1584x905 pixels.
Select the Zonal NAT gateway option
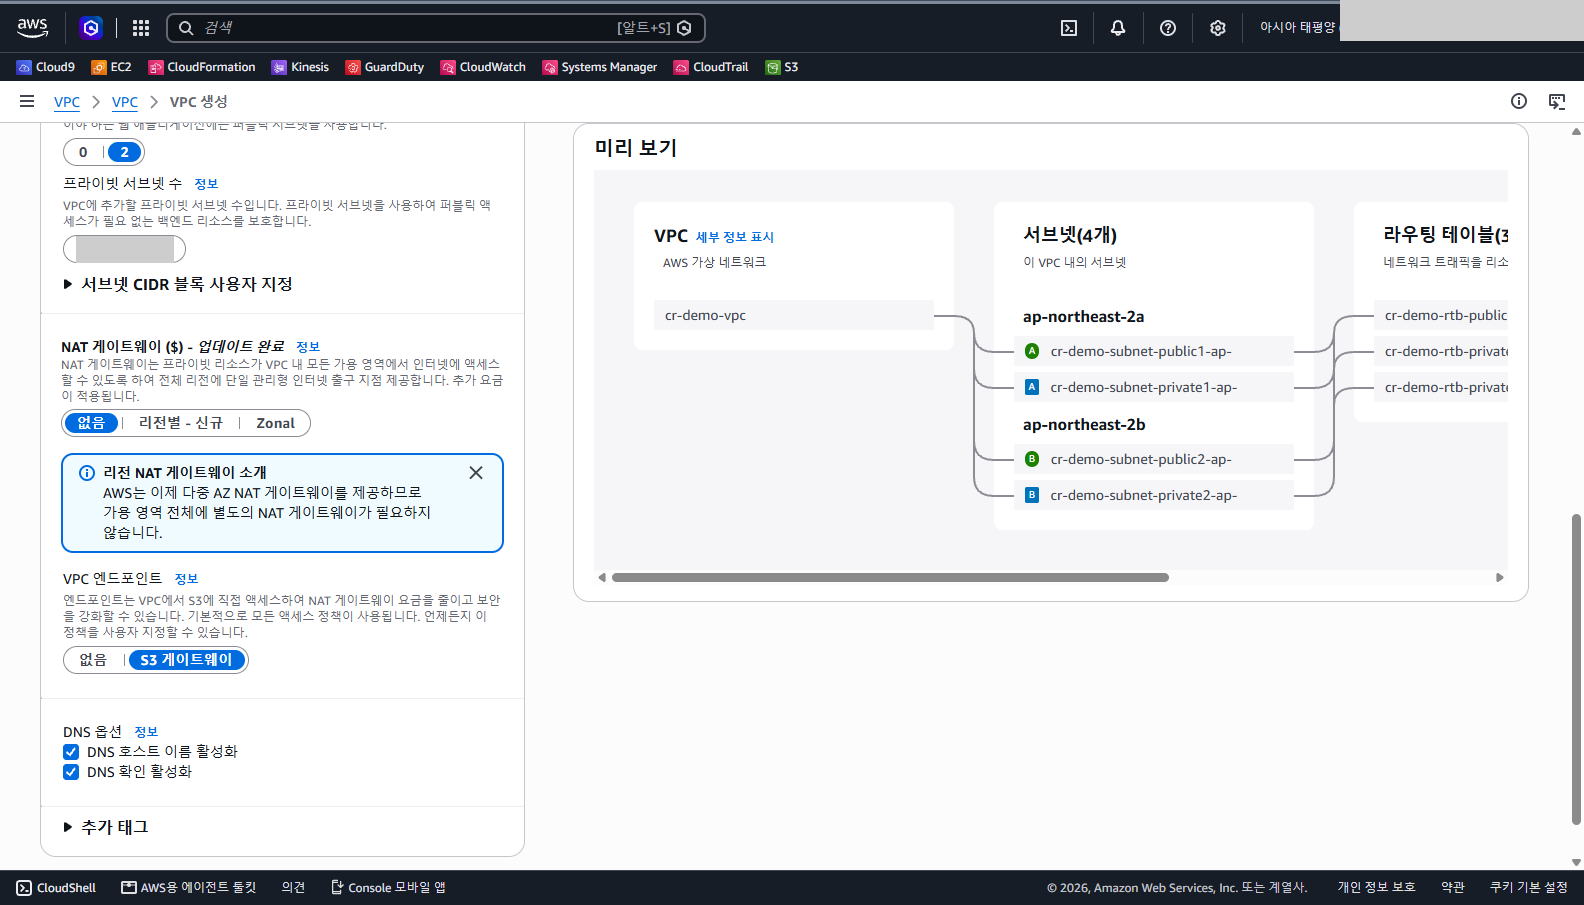pyautogui.click(x=275, y=423)
